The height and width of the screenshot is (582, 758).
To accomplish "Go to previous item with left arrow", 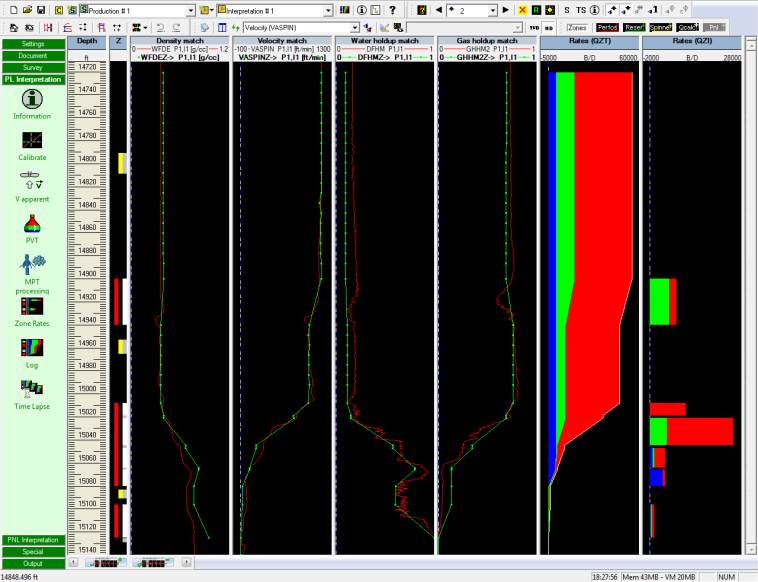I will click(x=439, y=10).
